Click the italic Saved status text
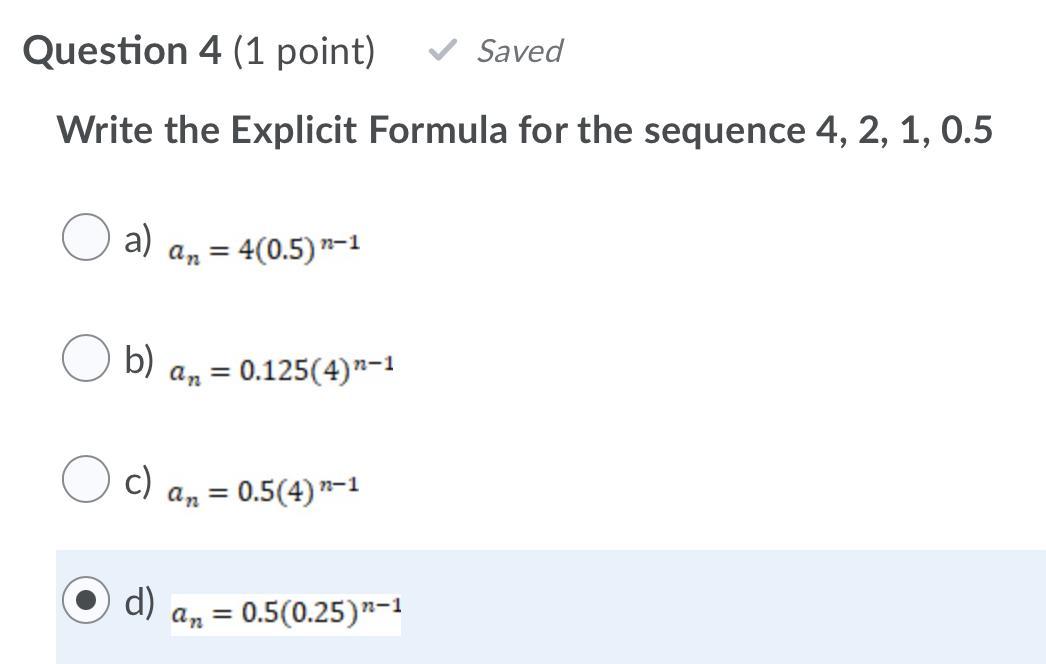 point(519,51)
